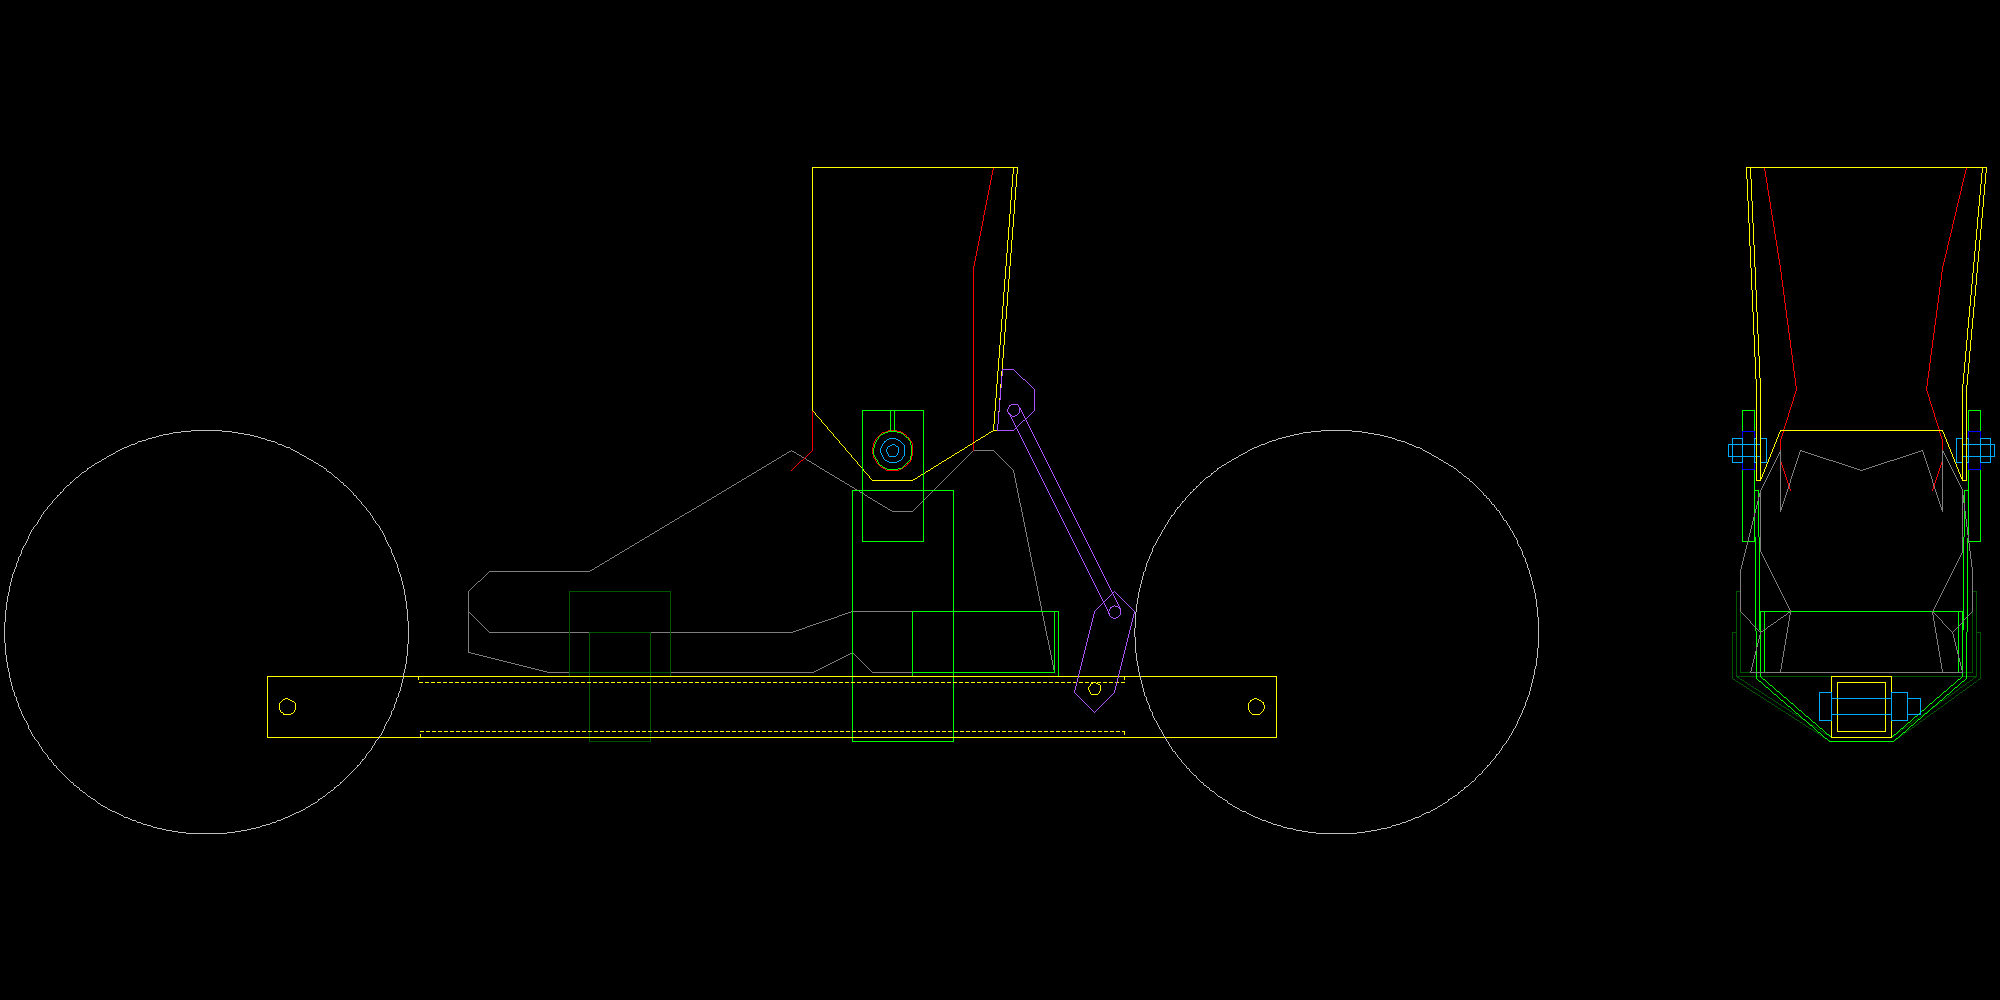Click the small yellow hole at frame's left end
Viewport: 2000px width, 1000px height.
click(x=287, y=707)
